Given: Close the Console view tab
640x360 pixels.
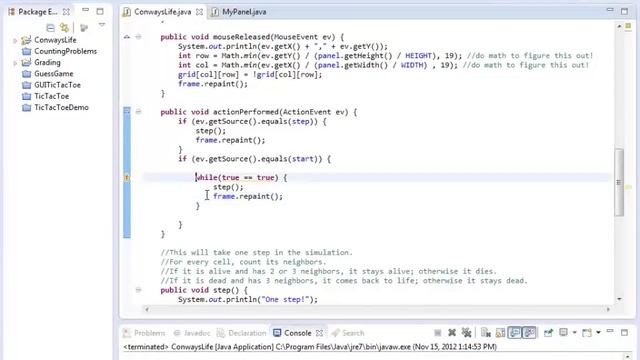Looking at the screenshot, I should [320, 333].
